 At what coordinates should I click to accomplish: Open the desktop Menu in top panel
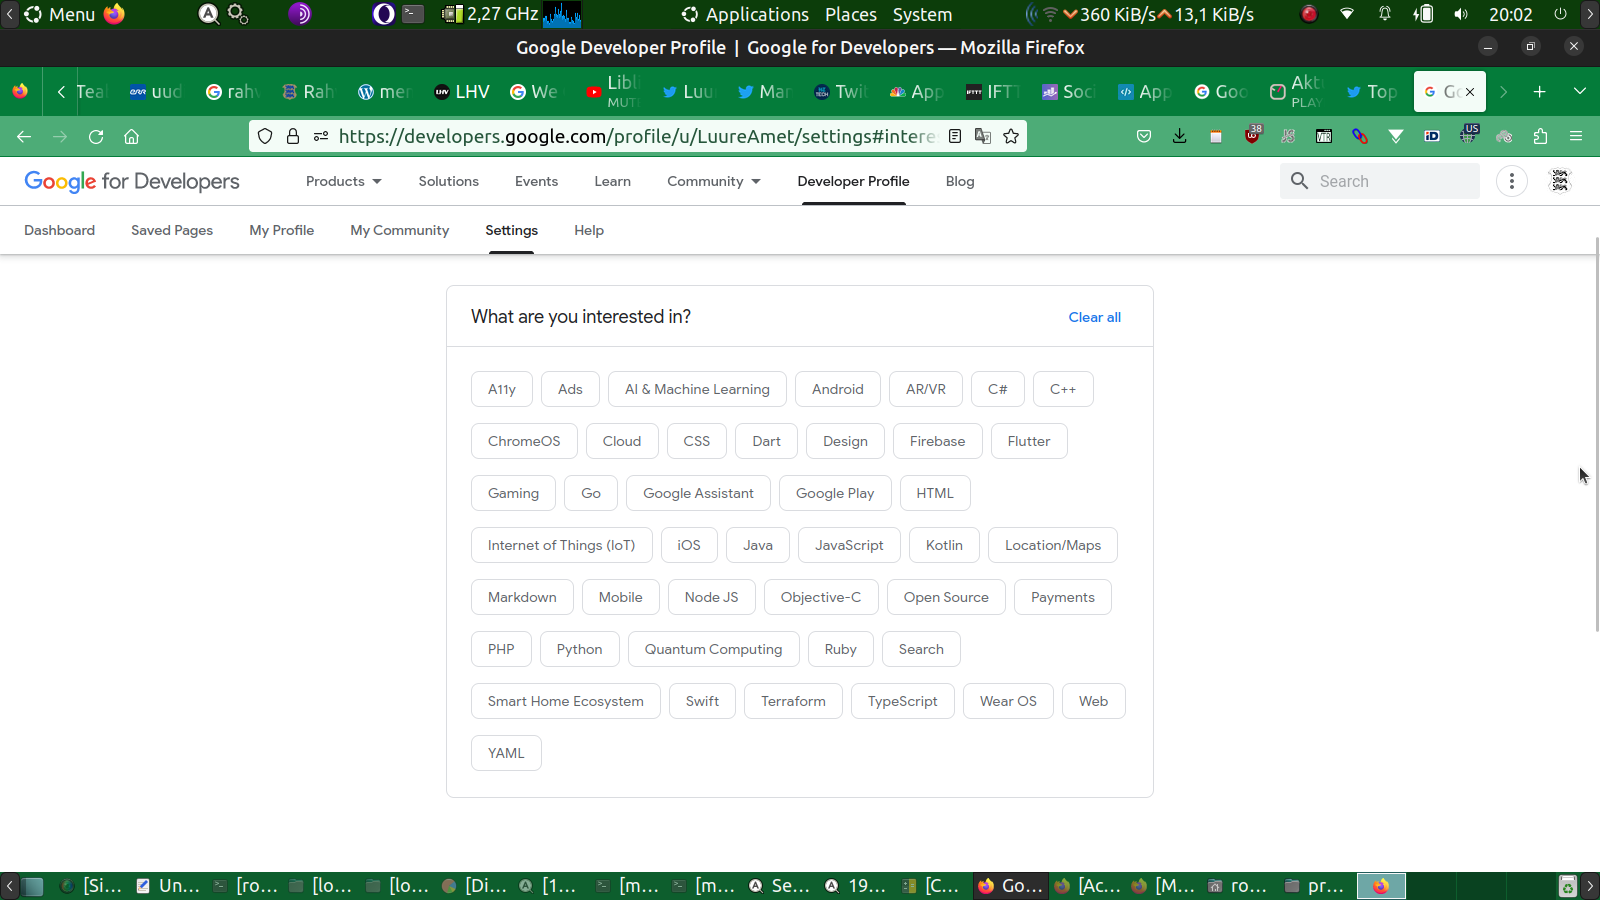click(x=60, y=14)
